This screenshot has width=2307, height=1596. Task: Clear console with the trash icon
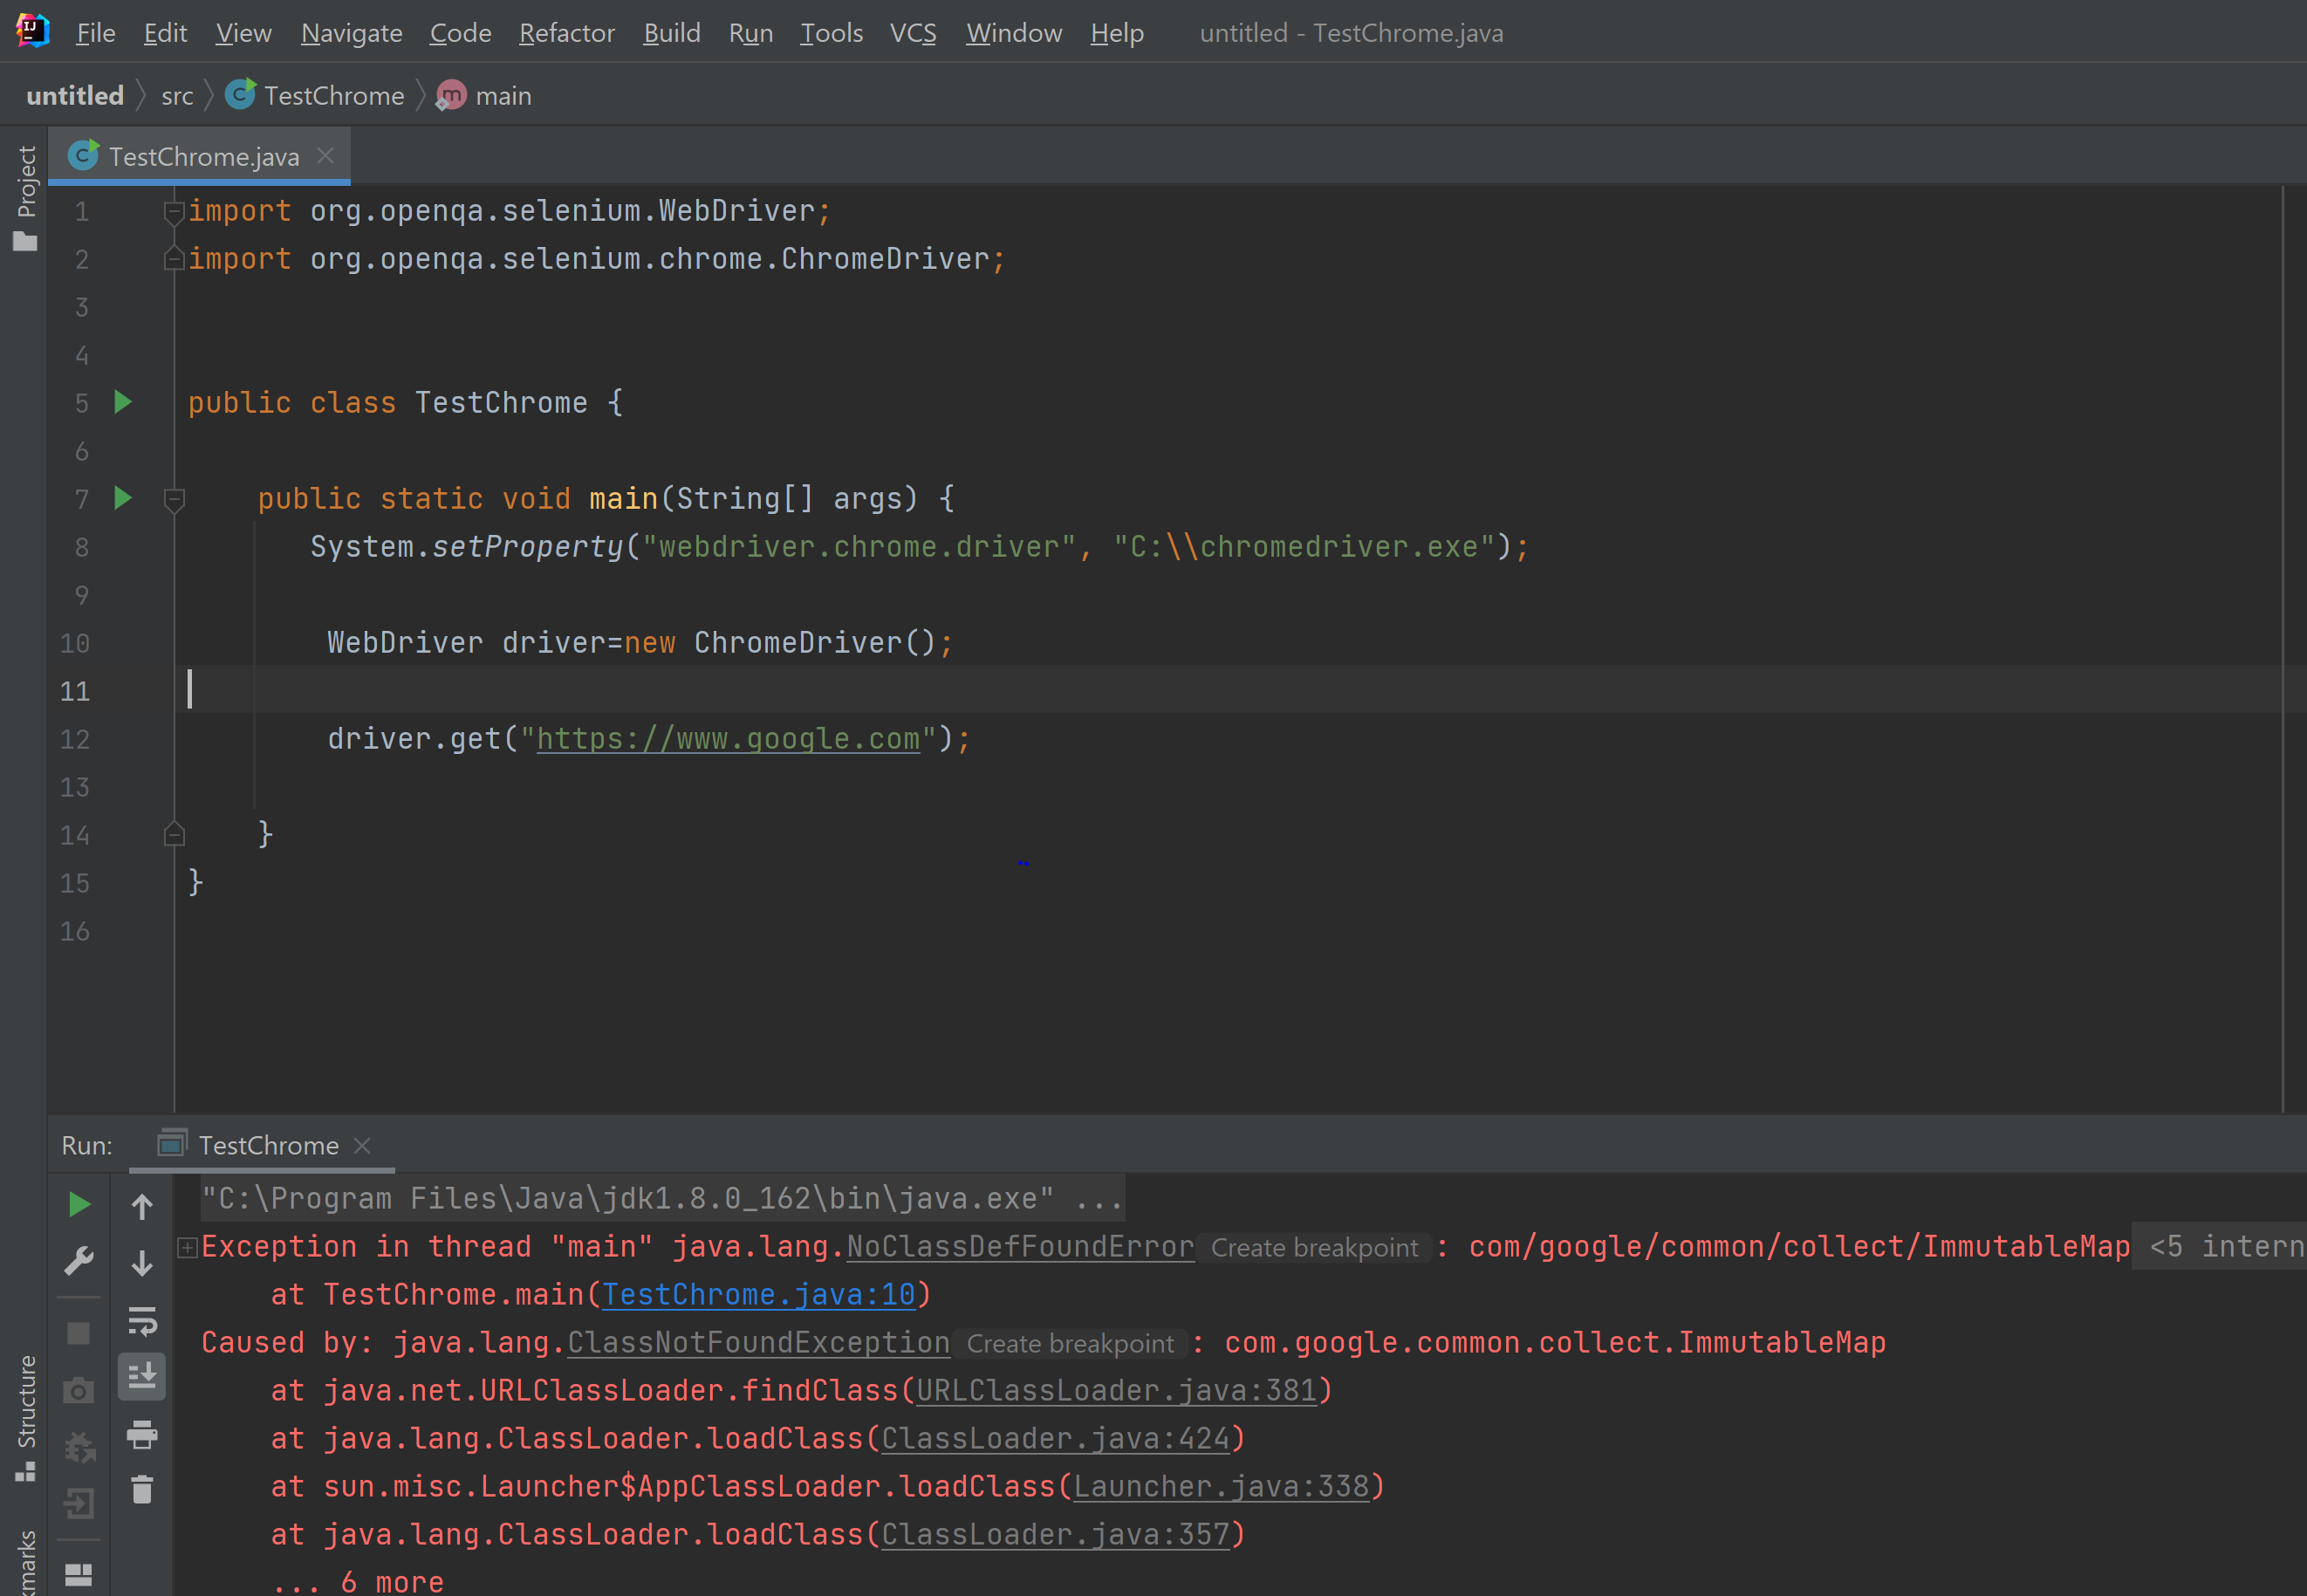point(142,1490)
